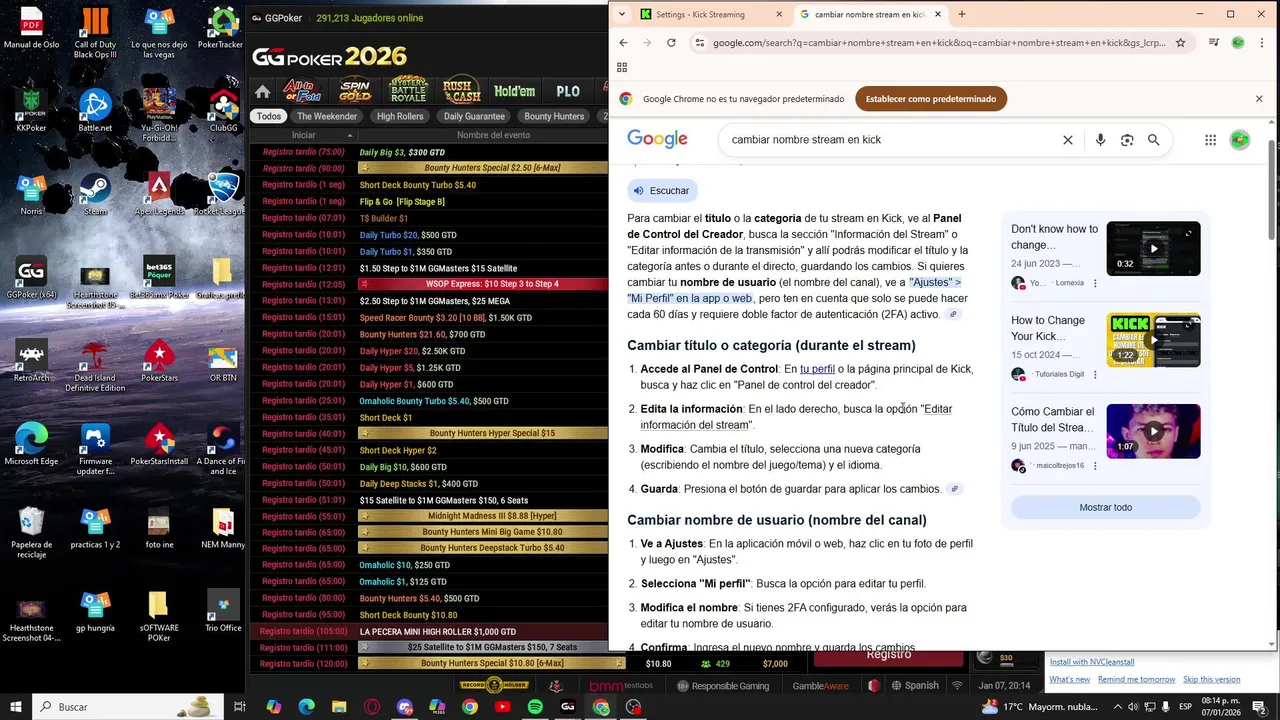Bookmark this page with star icon
Viewport: 1280px width, 720px height.
click(x=1180, y=43)
